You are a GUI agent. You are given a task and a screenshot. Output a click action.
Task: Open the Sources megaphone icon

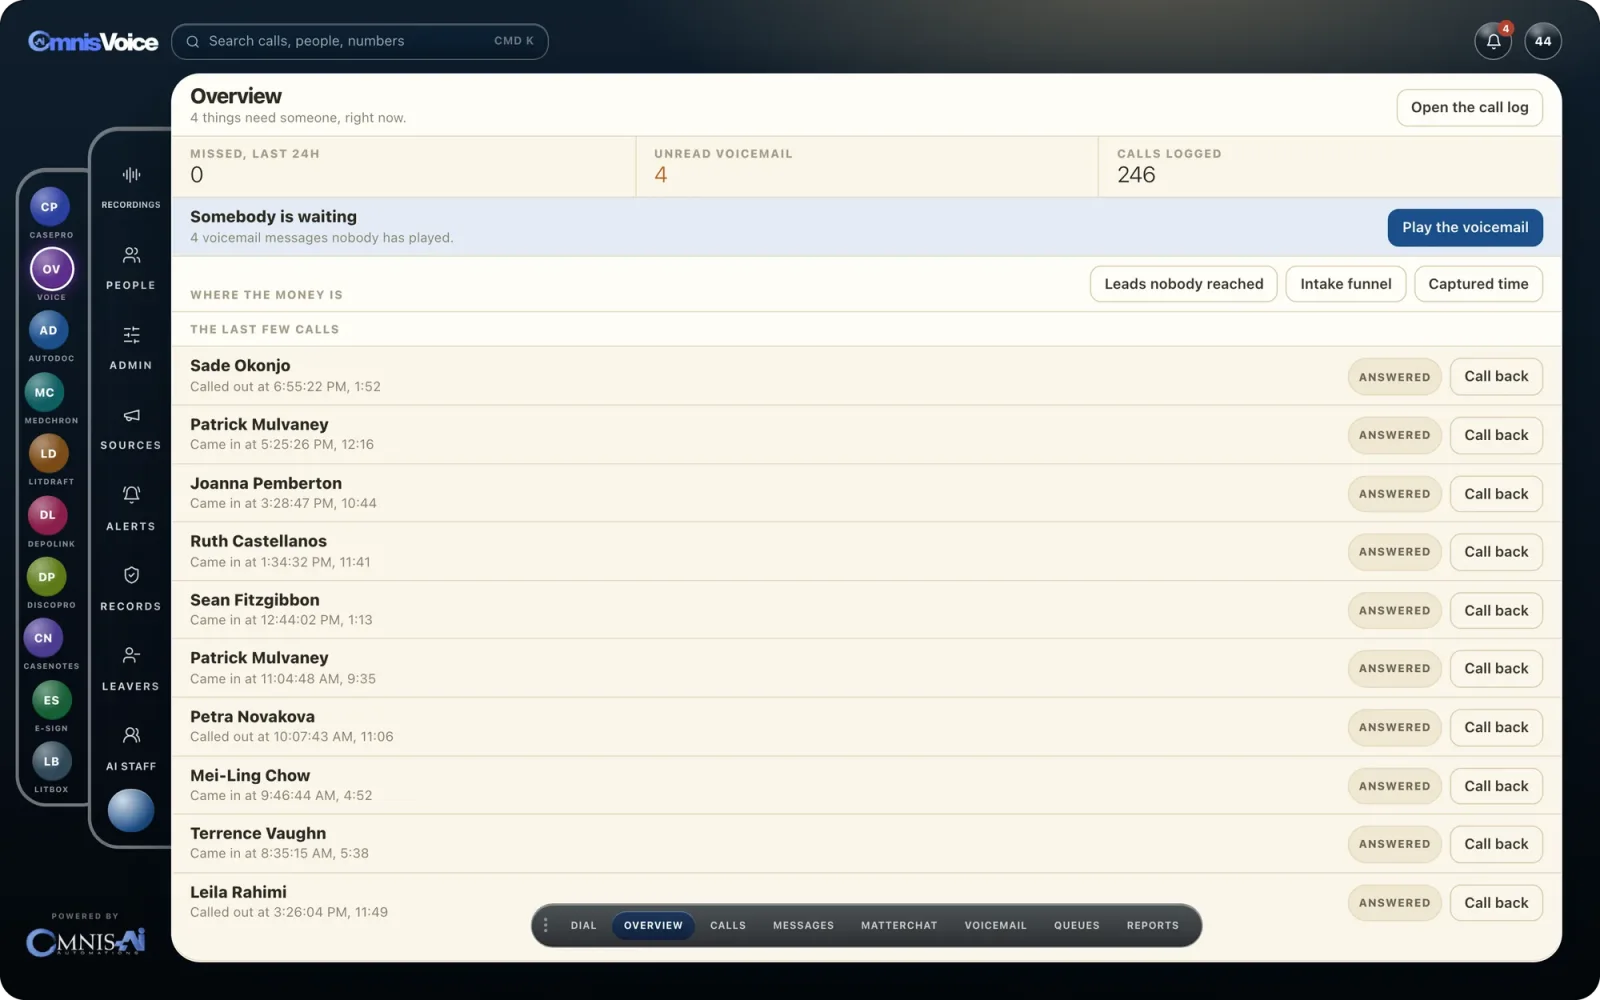(x=131, y=415)
